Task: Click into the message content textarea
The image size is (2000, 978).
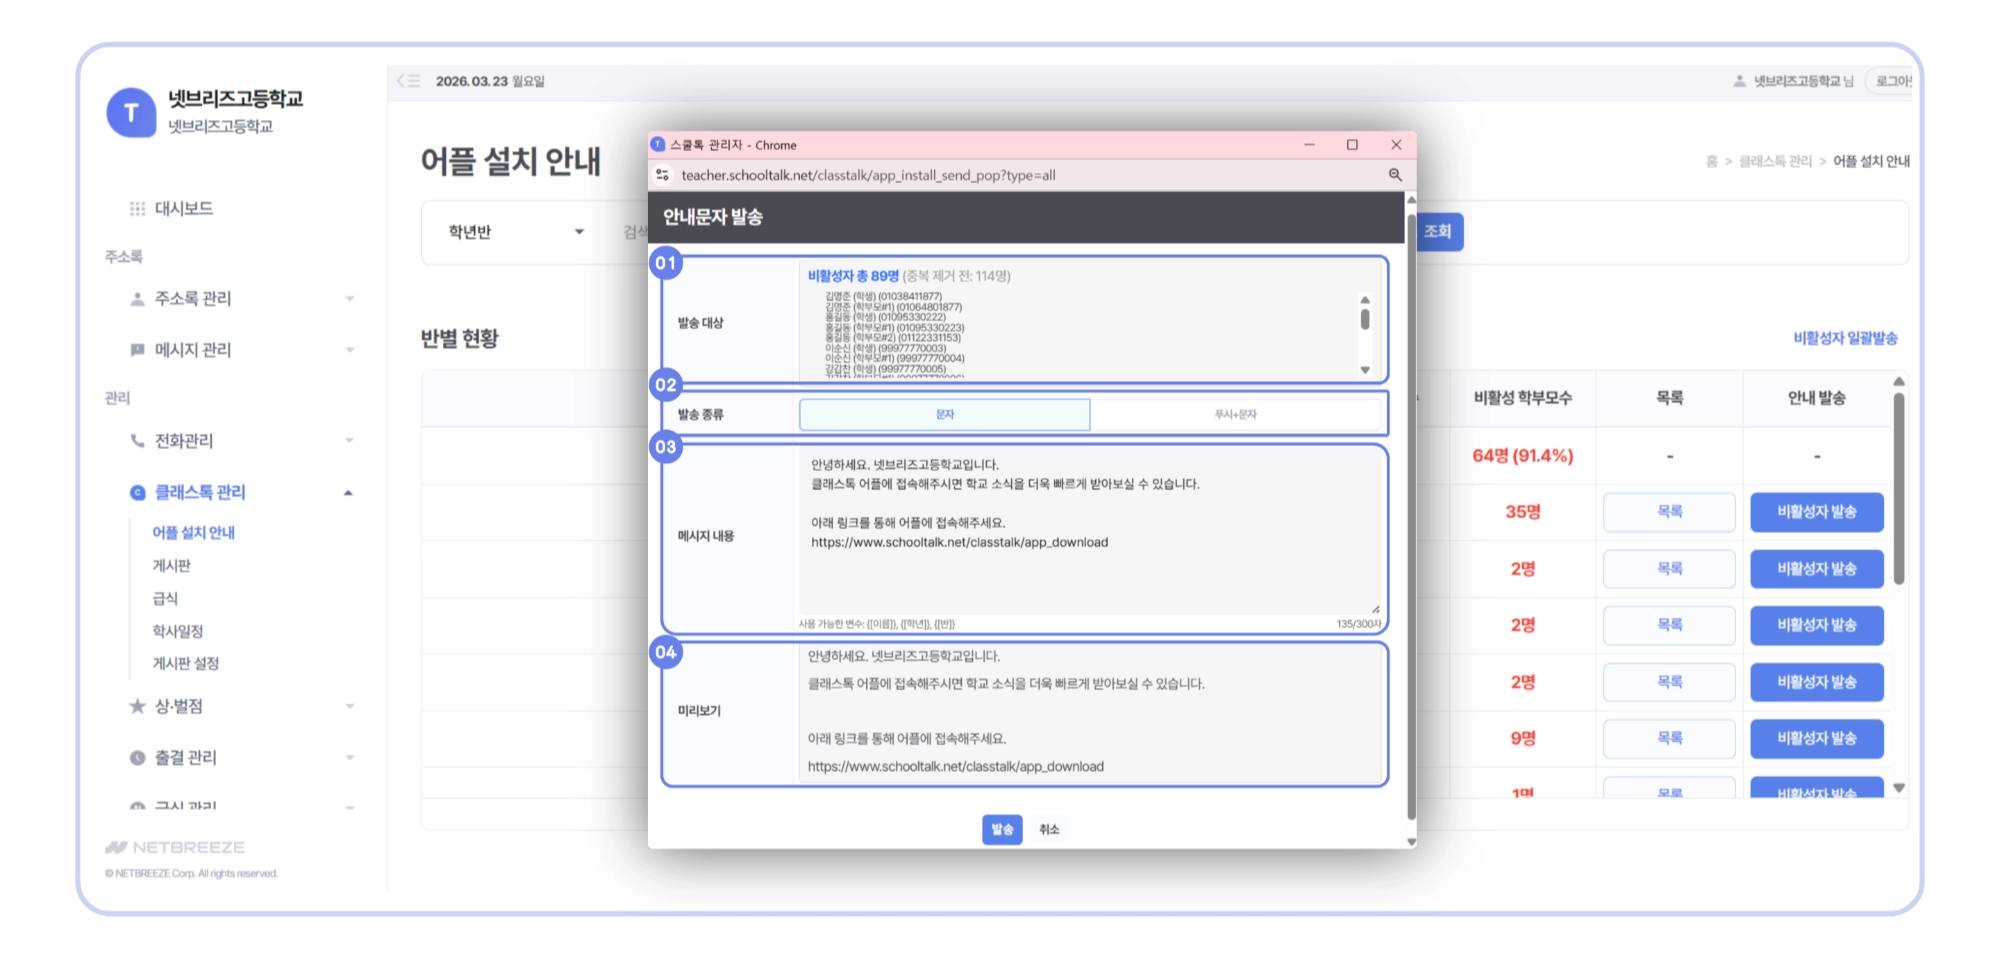Action: [x=1090, y=531]
